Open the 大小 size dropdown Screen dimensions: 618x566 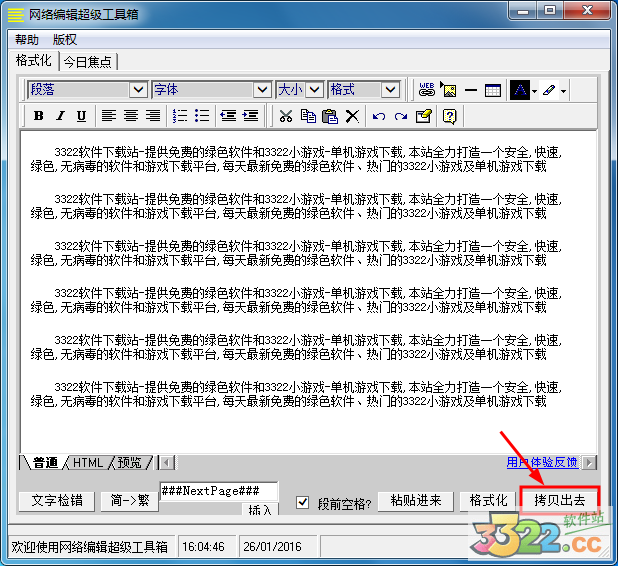(315, 90)
